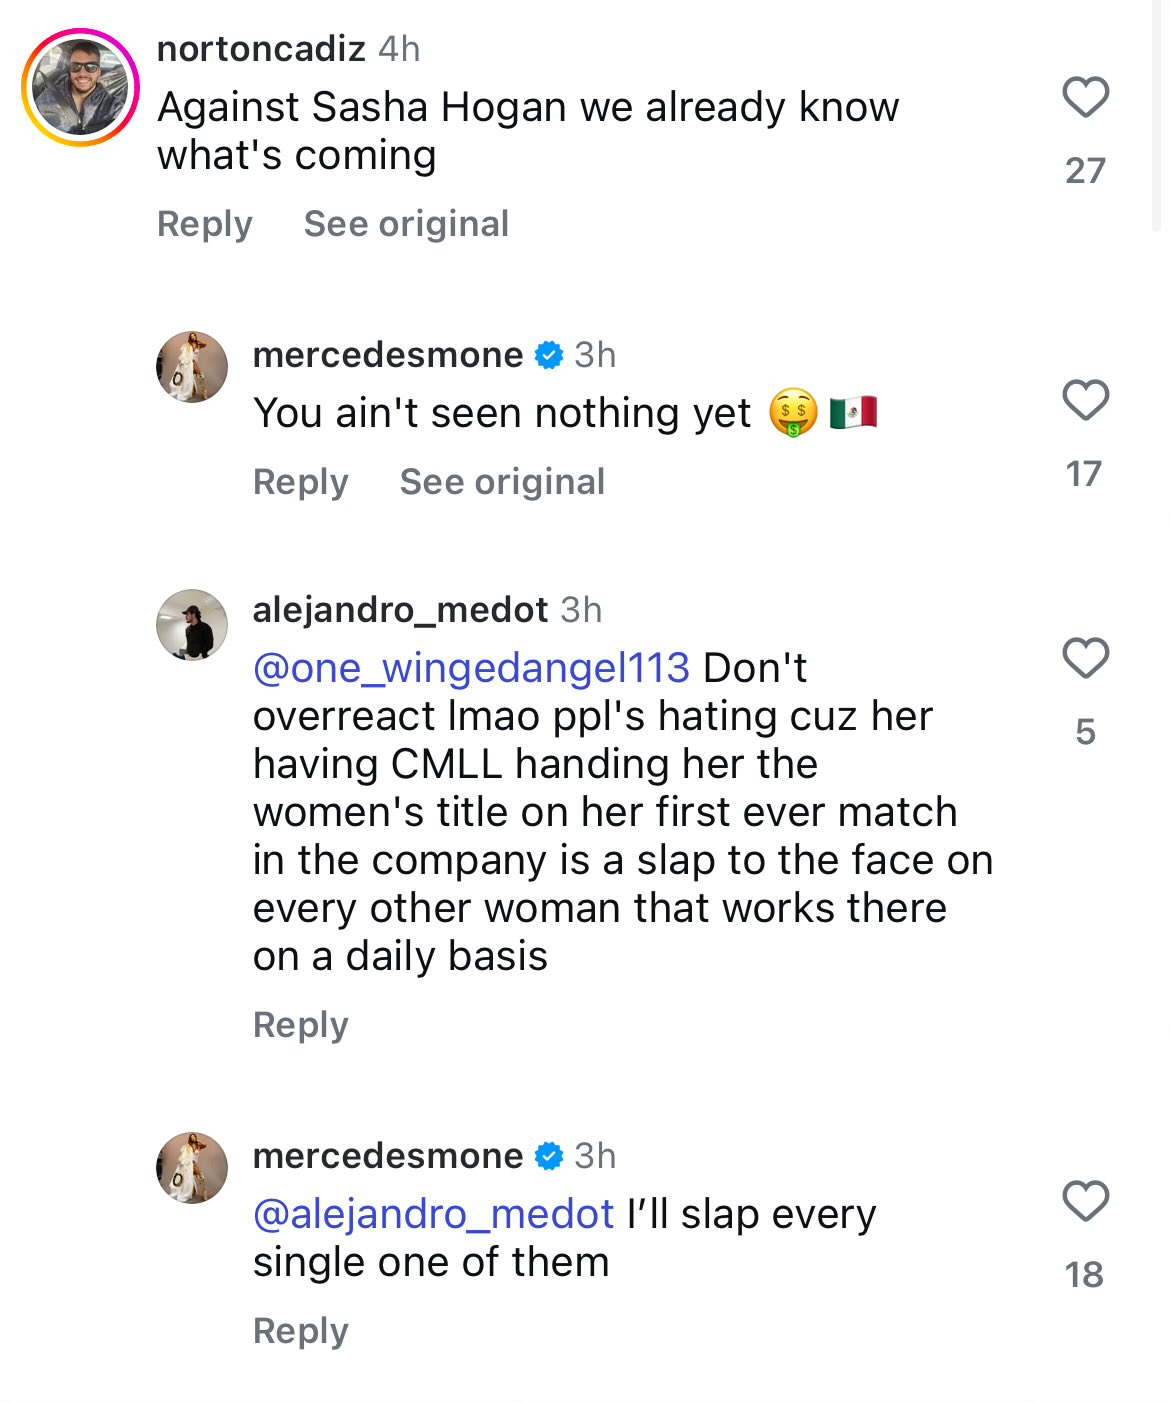Open mercedesmone's avatar on first reply
The height and width of the screenshot is (1403, 1170).
tap(192, 367)
